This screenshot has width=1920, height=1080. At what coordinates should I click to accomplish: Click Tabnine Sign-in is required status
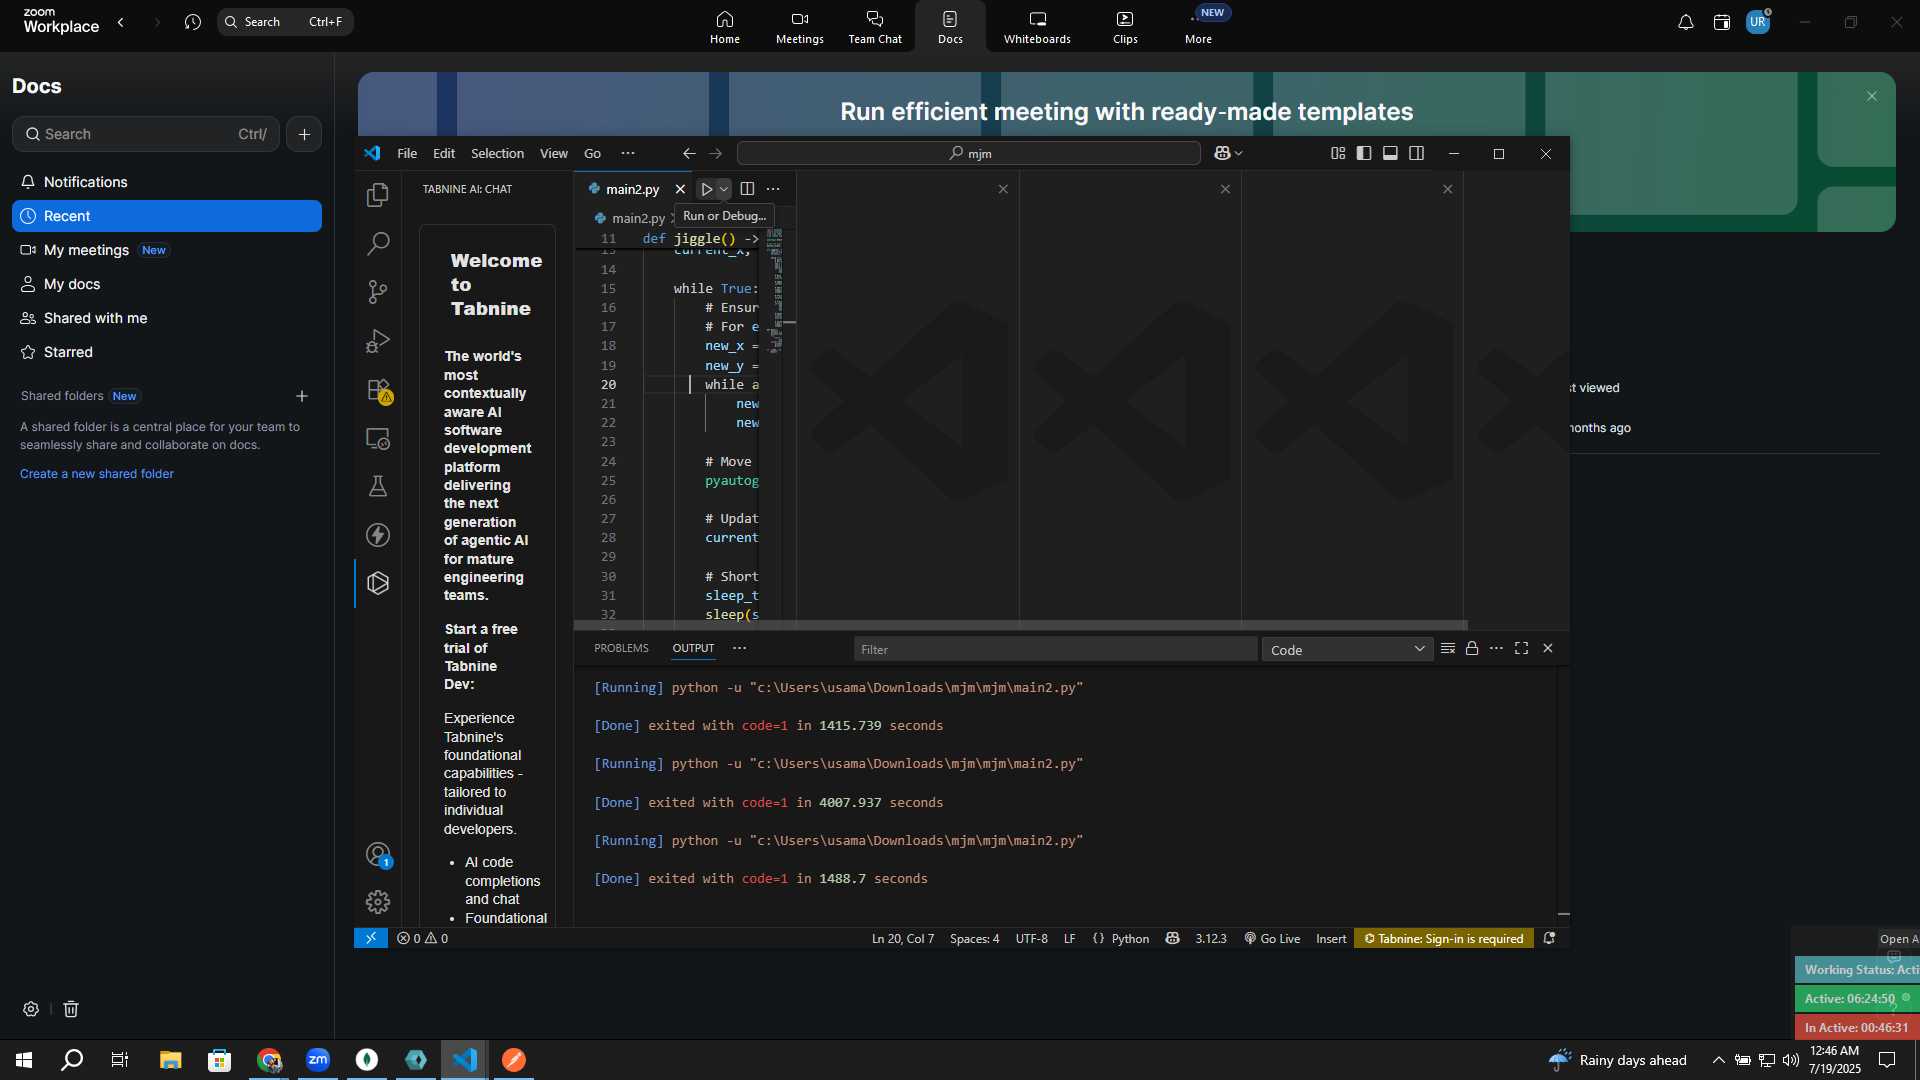tap(1444, 938)
